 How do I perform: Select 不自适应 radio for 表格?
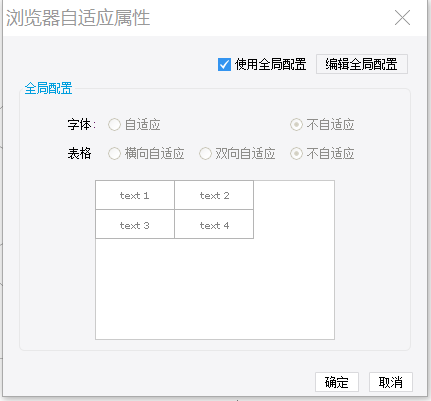point(296,154)
